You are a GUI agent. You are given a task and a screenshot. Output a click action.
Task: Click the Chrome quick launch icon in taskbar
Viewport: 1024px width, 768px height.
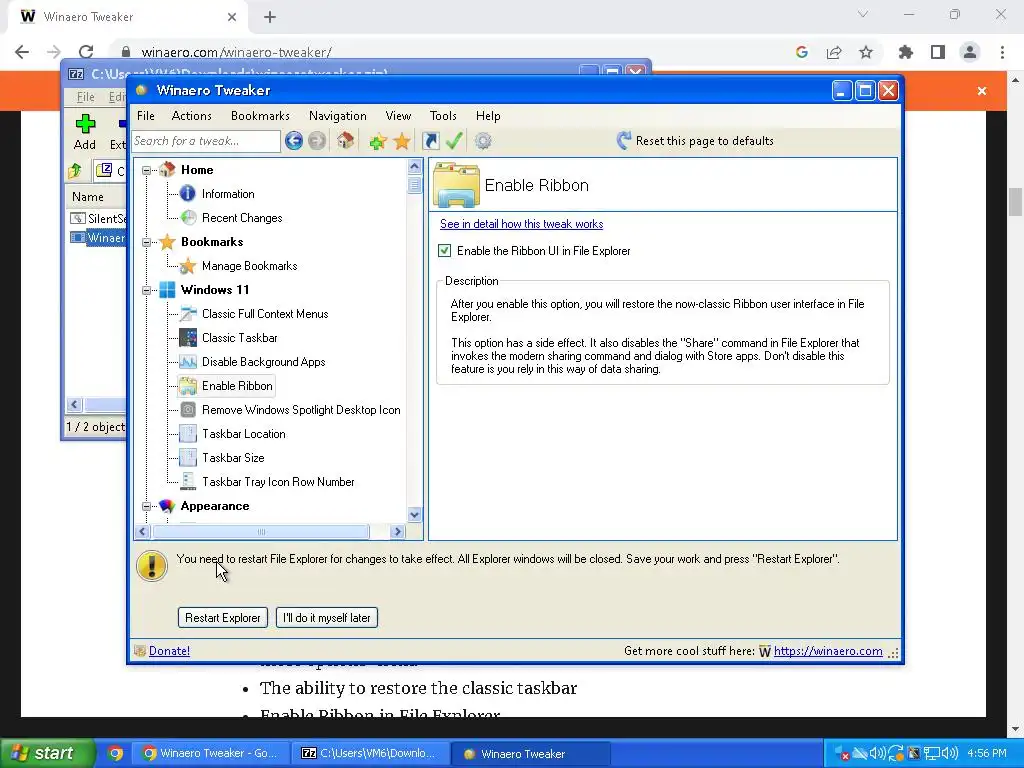click(x=115, y=754)
